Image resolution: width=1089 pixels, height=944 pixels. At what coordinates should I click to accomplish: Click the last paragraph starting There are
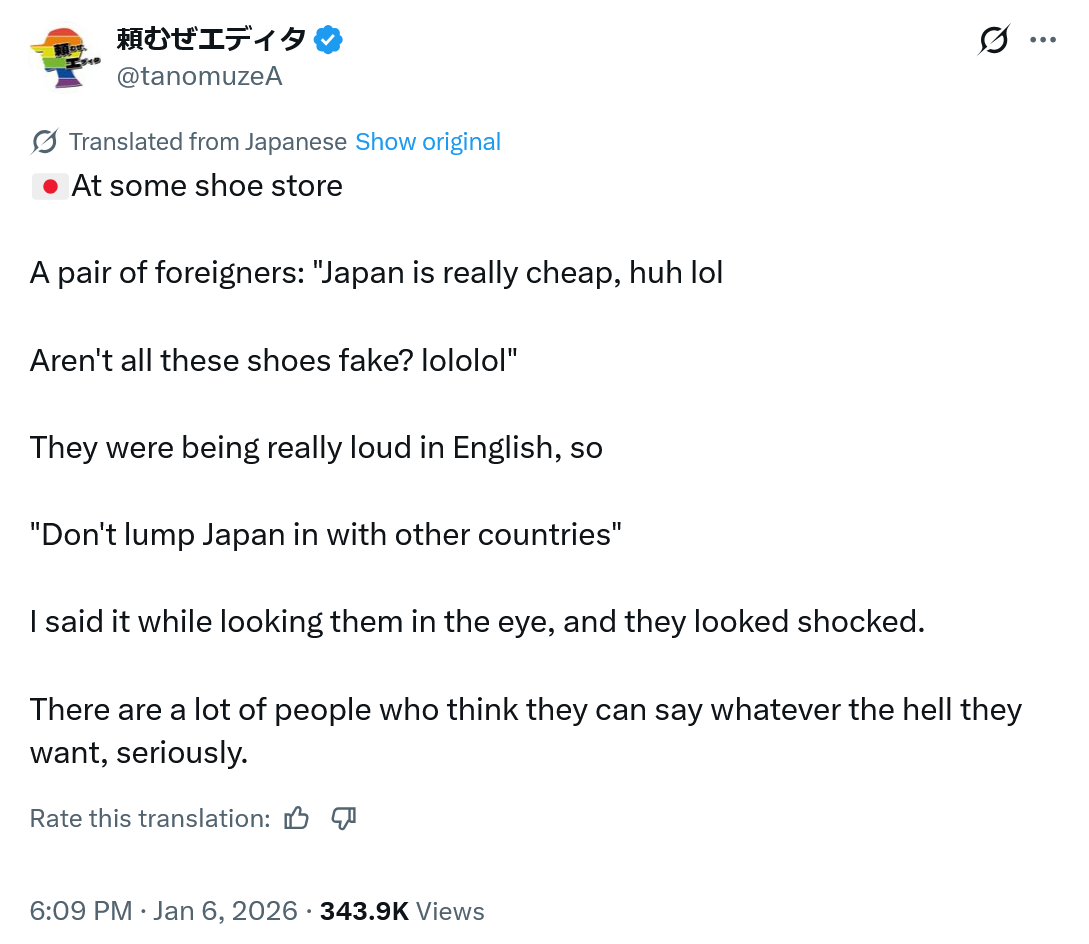pos(526,731)
